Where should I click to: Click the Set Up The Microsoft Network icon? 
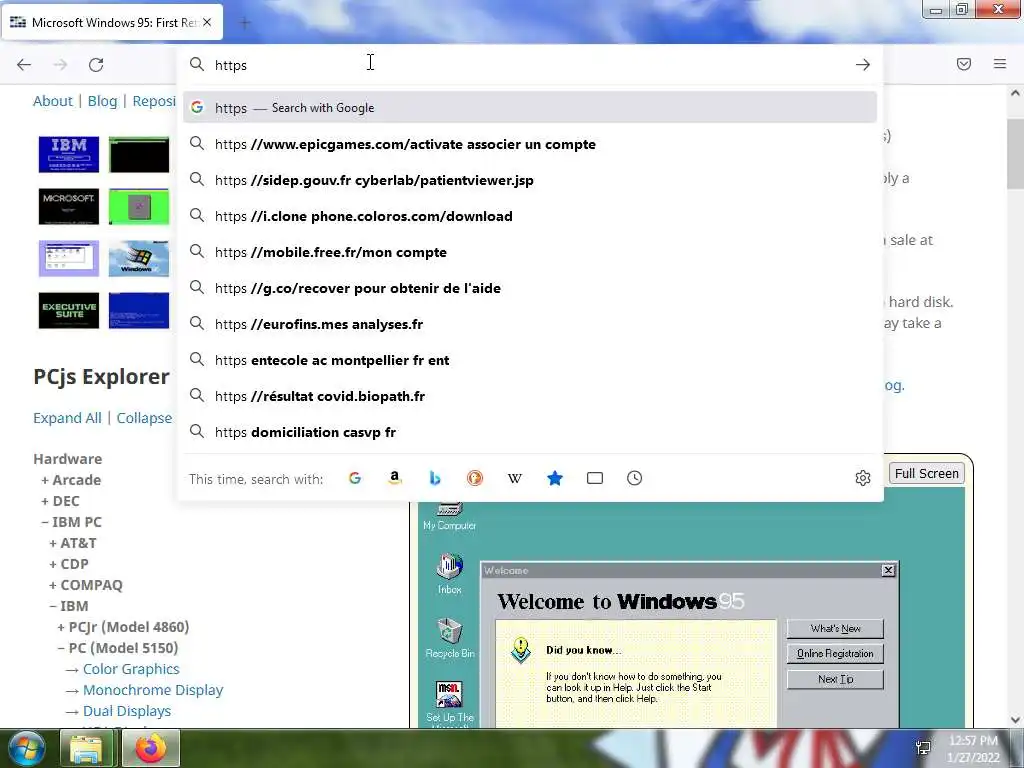[449, 703]
